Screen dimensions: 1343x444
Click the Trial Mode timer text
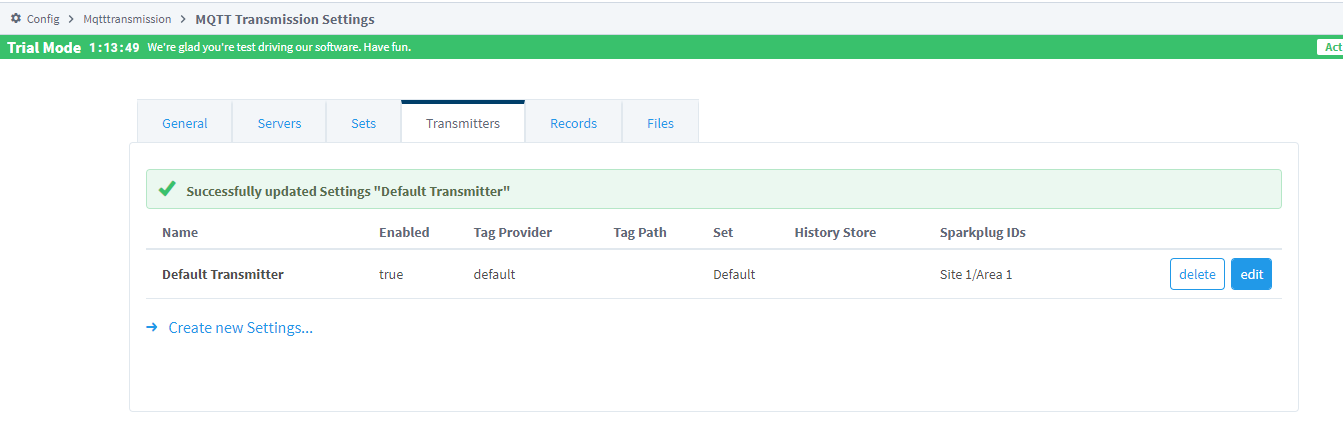click(114, 47)
